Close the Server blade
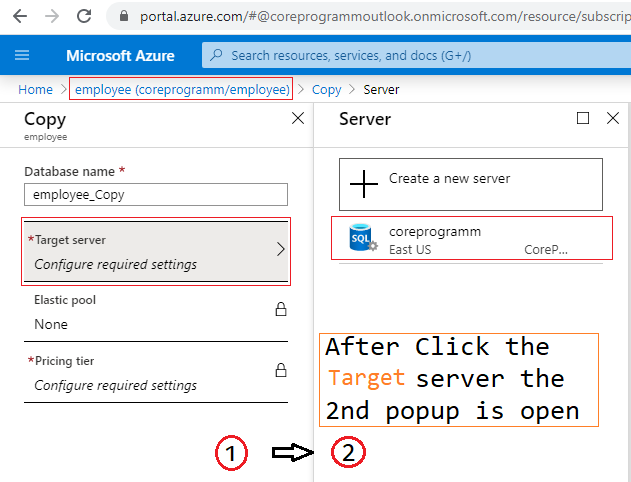The width and height of the screenshot is (631, 482). click(612, 118)
